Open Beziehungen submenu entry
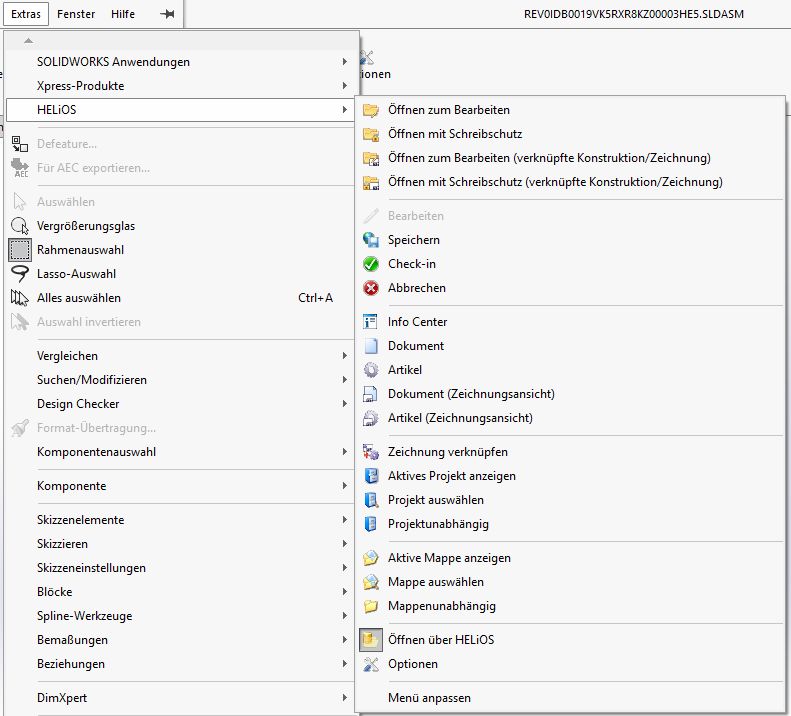This screenshot has width=791, height=716. [x=180, y=664]
